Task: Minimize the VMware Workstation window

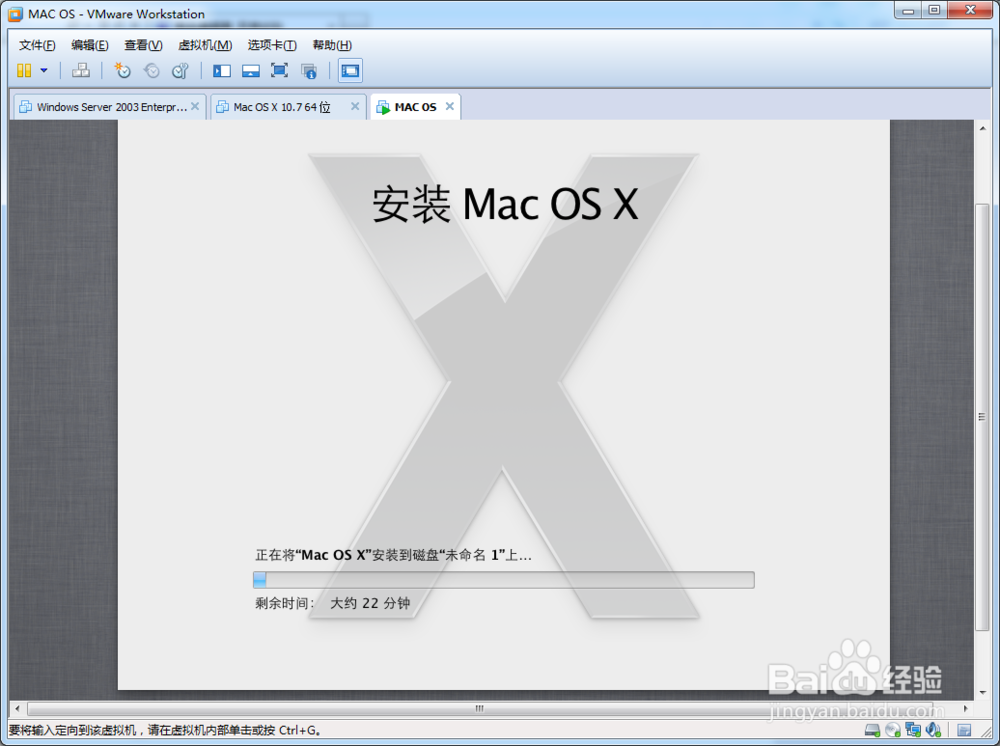Action: click(908, 10)
